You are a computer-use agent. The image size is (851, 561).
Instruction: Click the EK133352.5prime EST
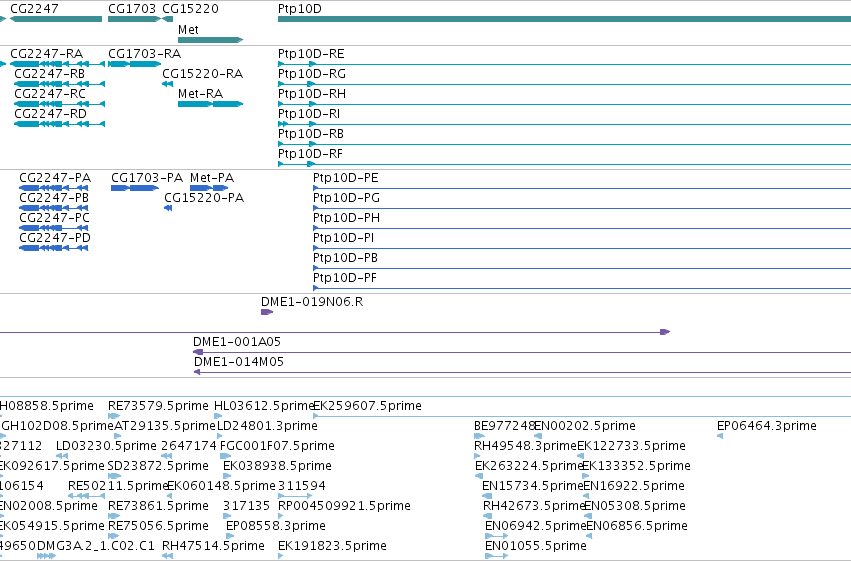[586, 476]
